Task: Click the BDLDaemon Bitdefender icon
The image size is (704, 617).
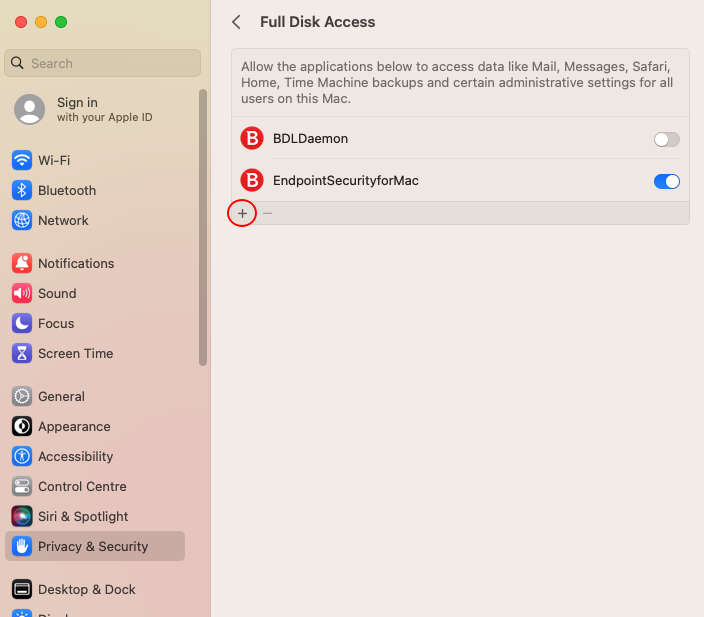Action: (252, 138)
